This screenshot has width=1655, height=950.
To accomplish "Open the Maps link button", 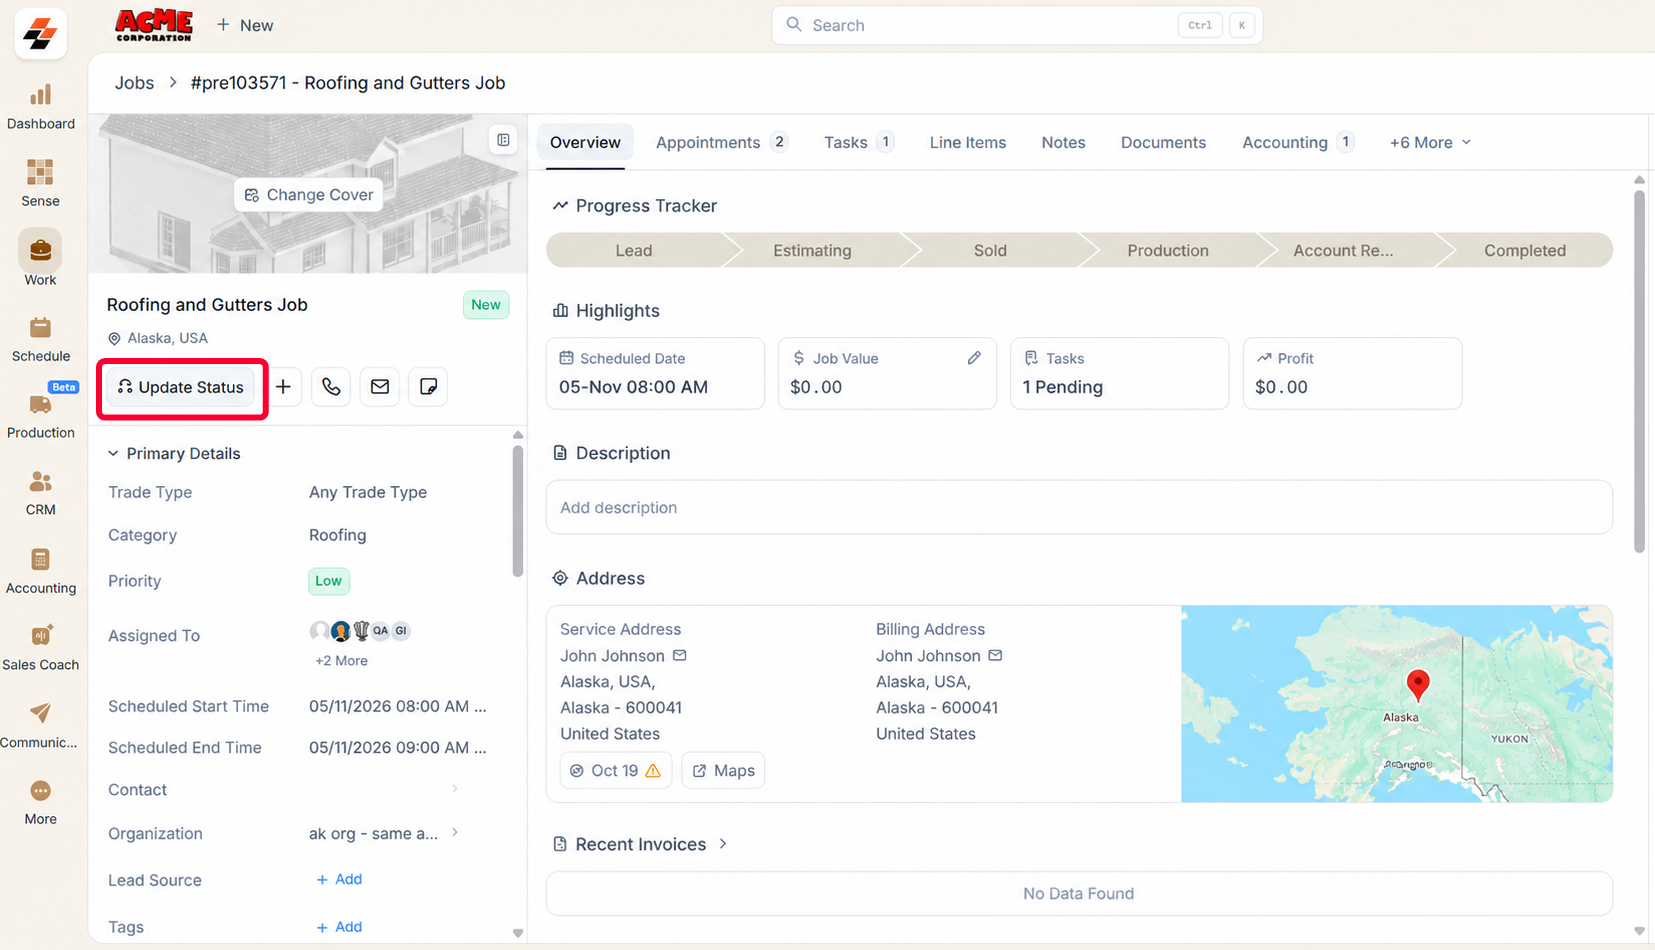I will tap(723, 771).
